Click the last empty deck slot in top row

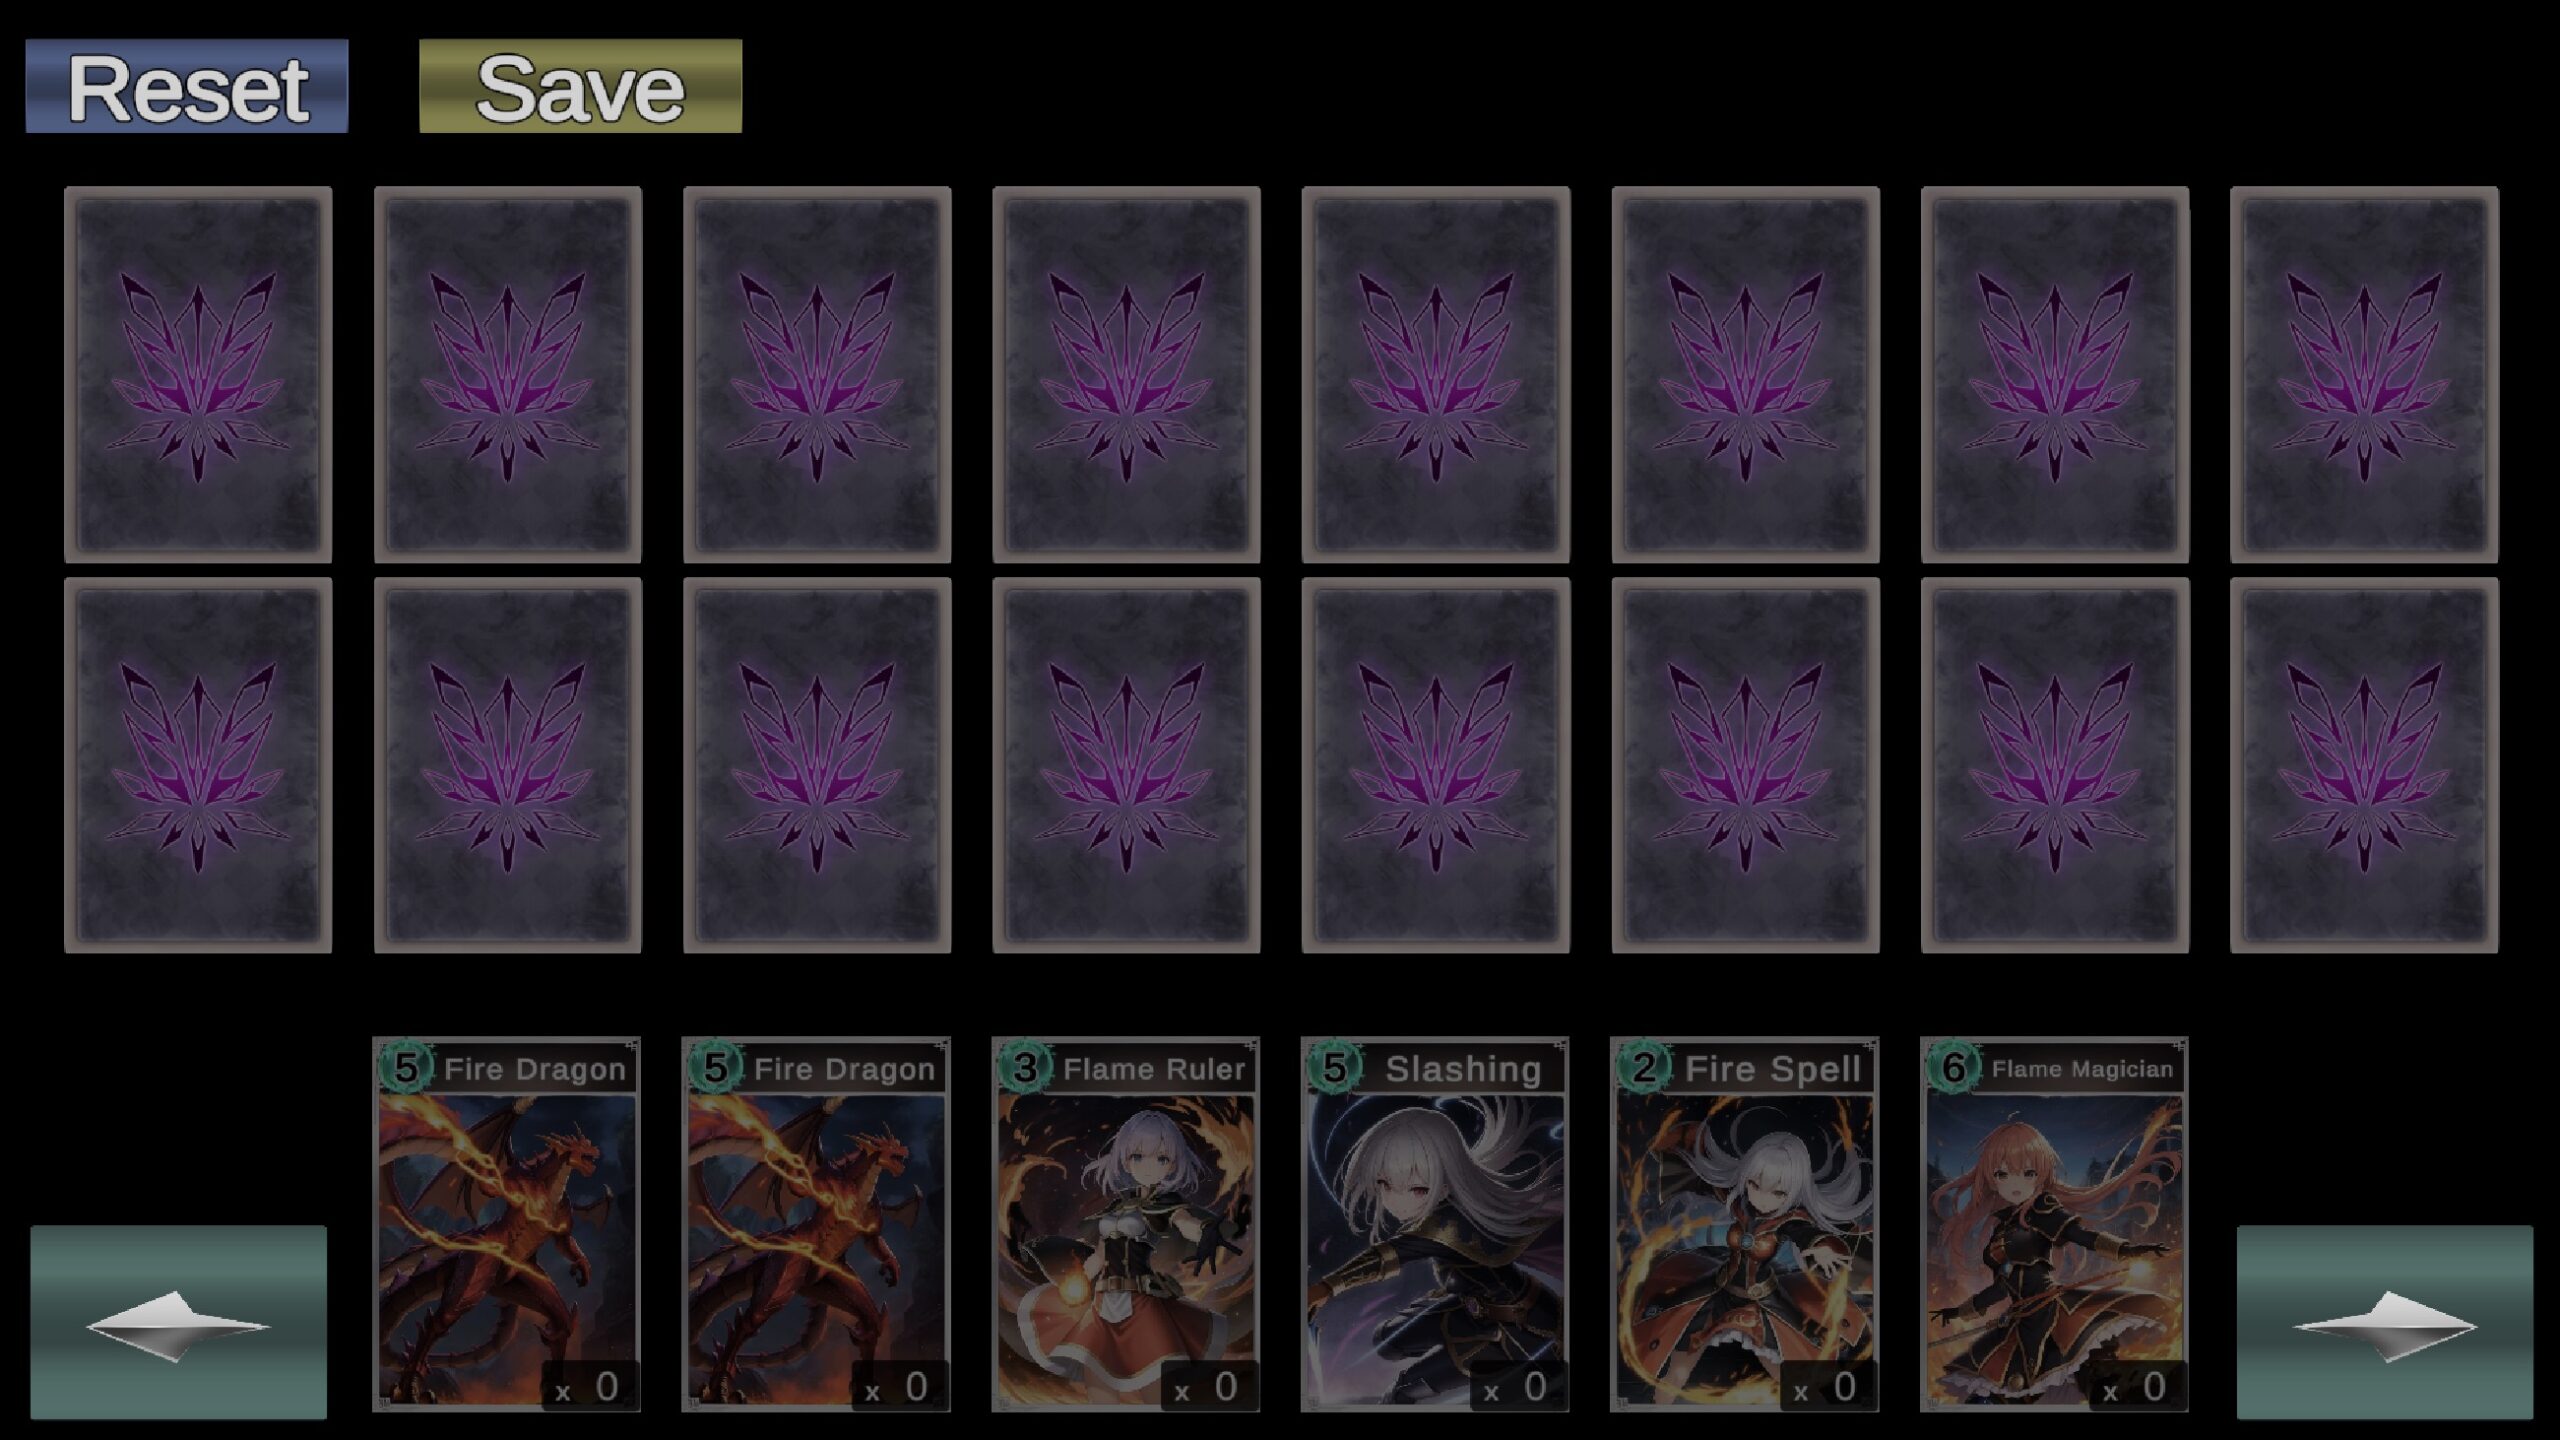[x=2364, y=374]
